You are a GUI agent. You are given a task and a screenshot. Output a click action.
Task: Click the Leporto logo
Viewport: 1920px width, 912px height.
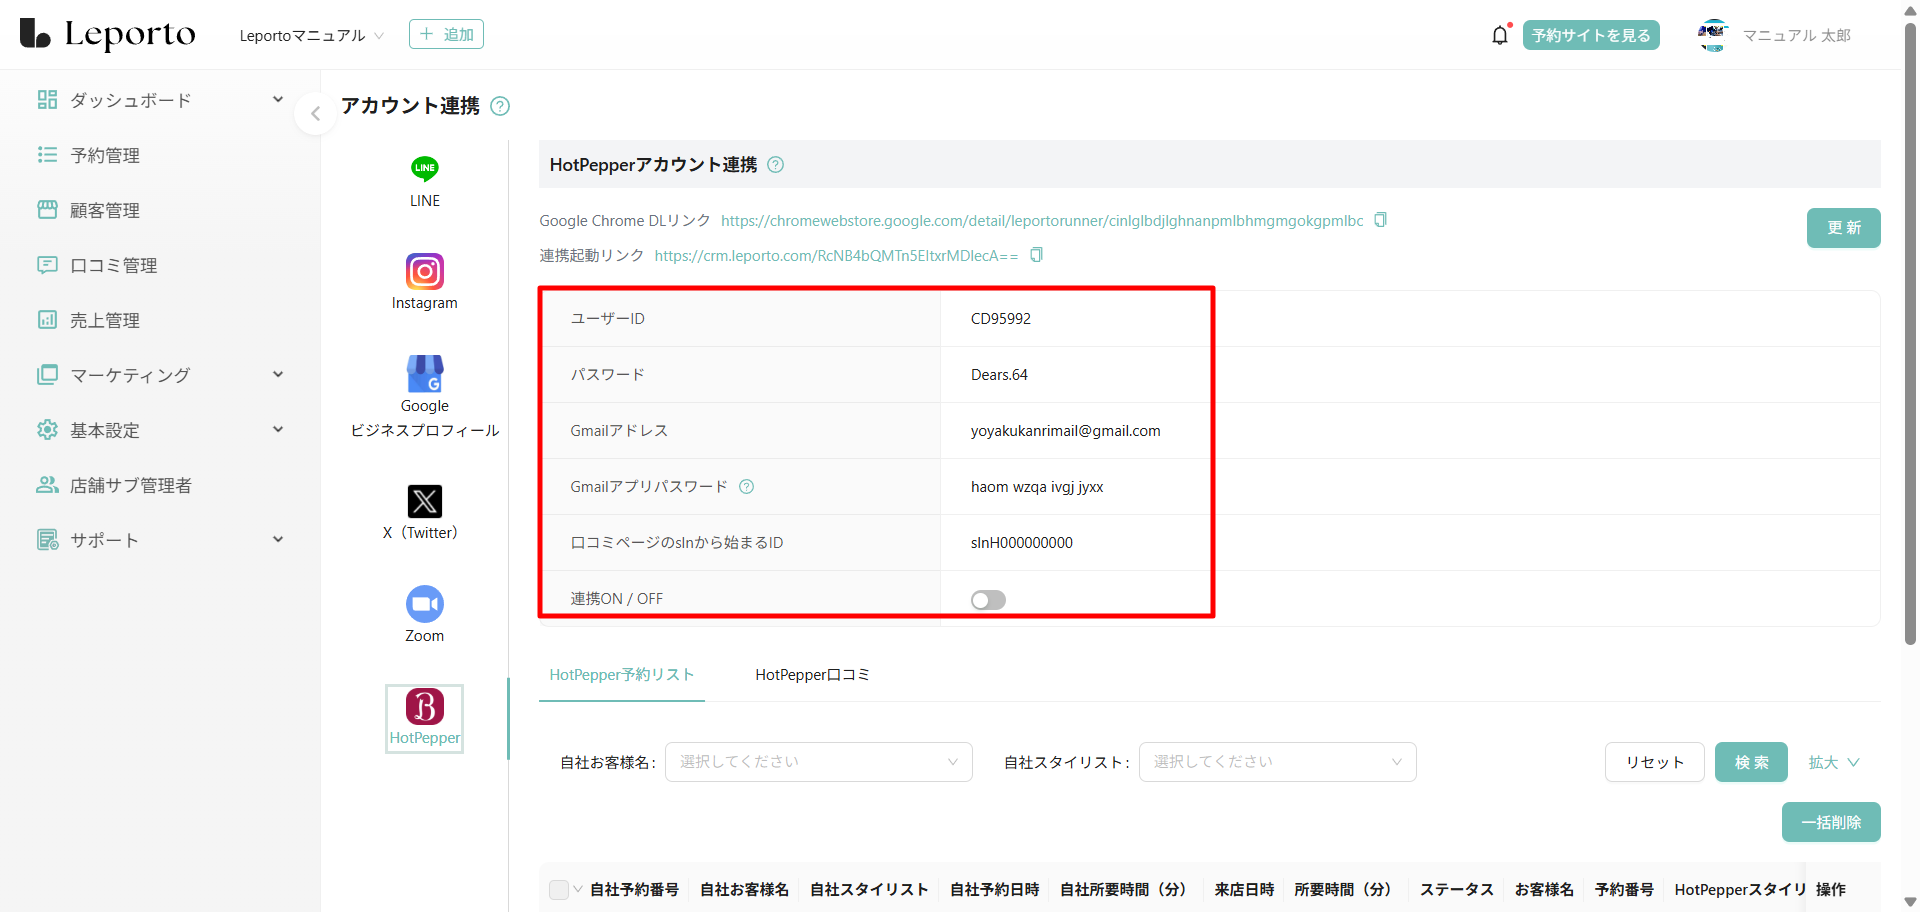point(108,34)
